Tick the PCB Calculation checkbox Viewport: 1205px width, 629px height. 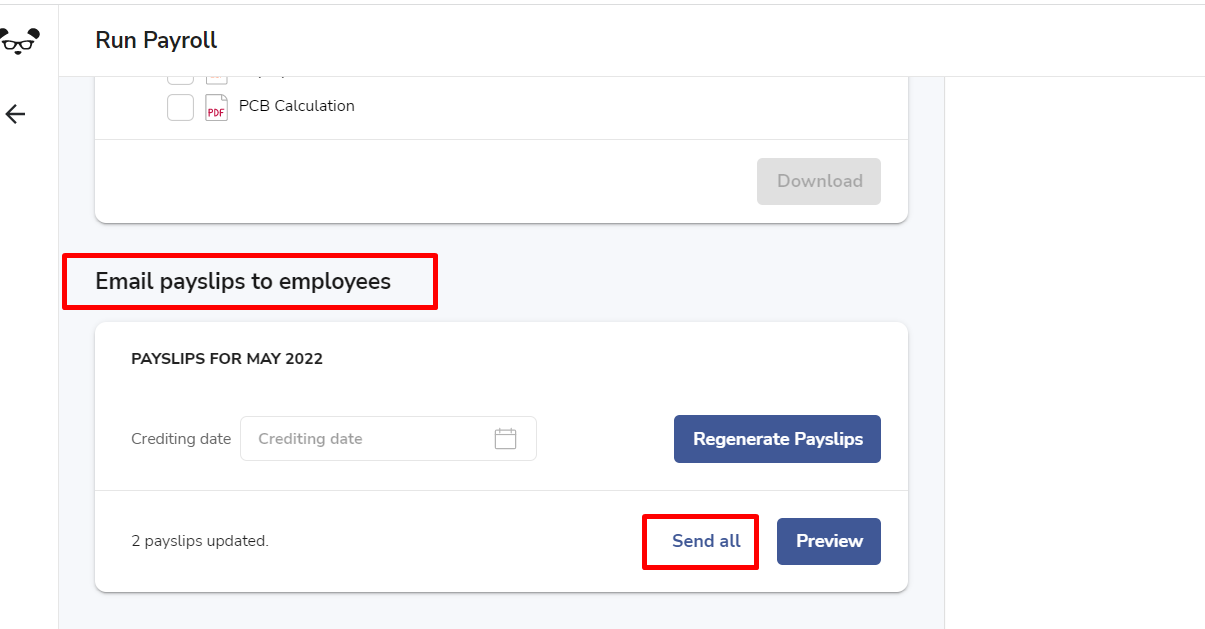coord(180,107)
